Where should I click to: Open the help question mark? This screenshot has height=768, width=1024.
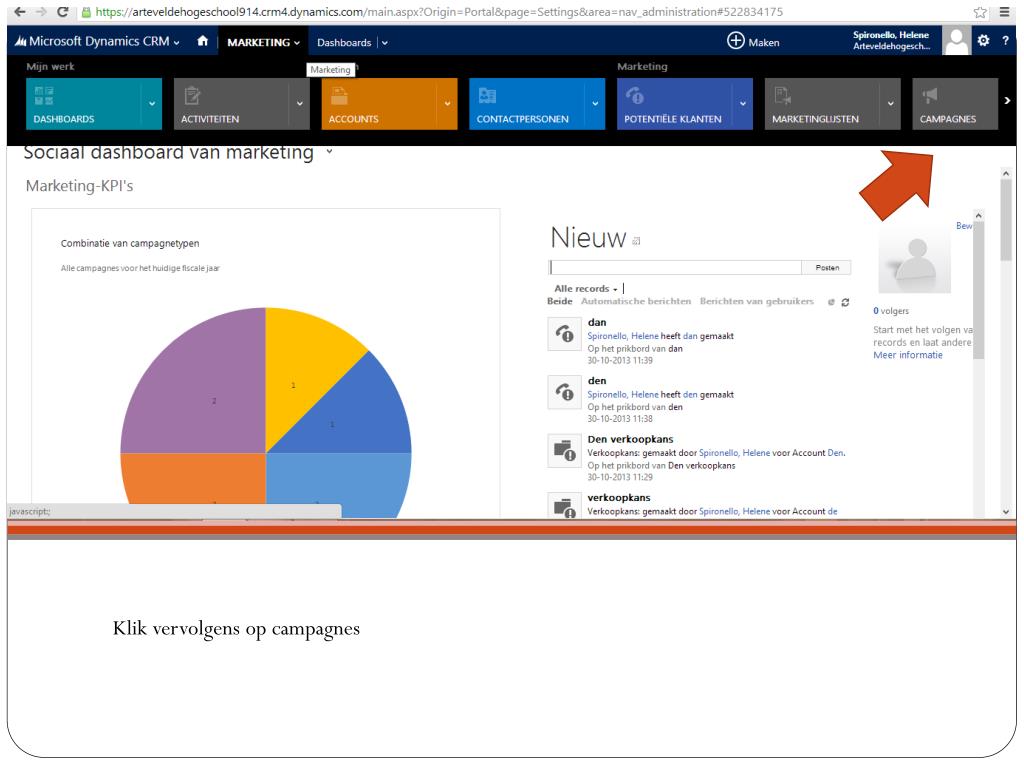tap(1005, 40)
